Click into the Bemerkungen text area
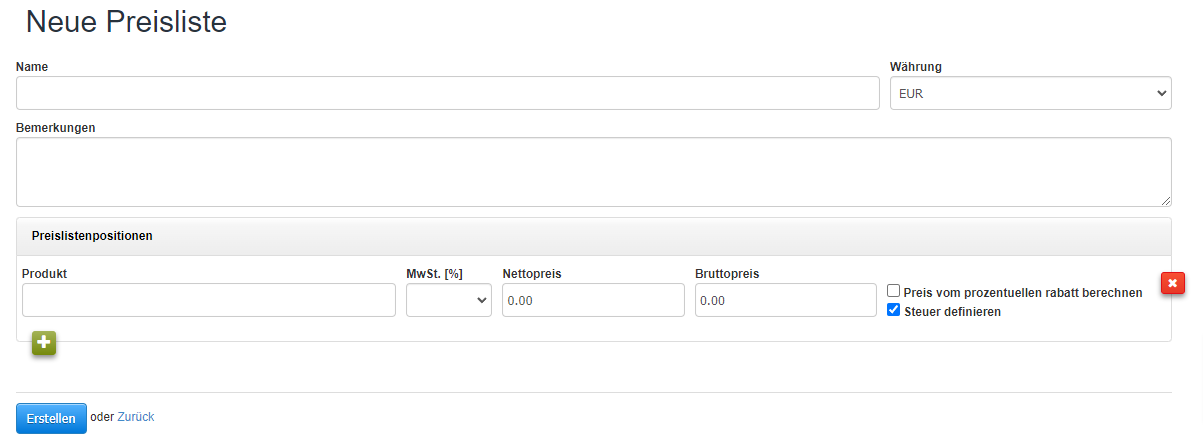 click(593, 172)
